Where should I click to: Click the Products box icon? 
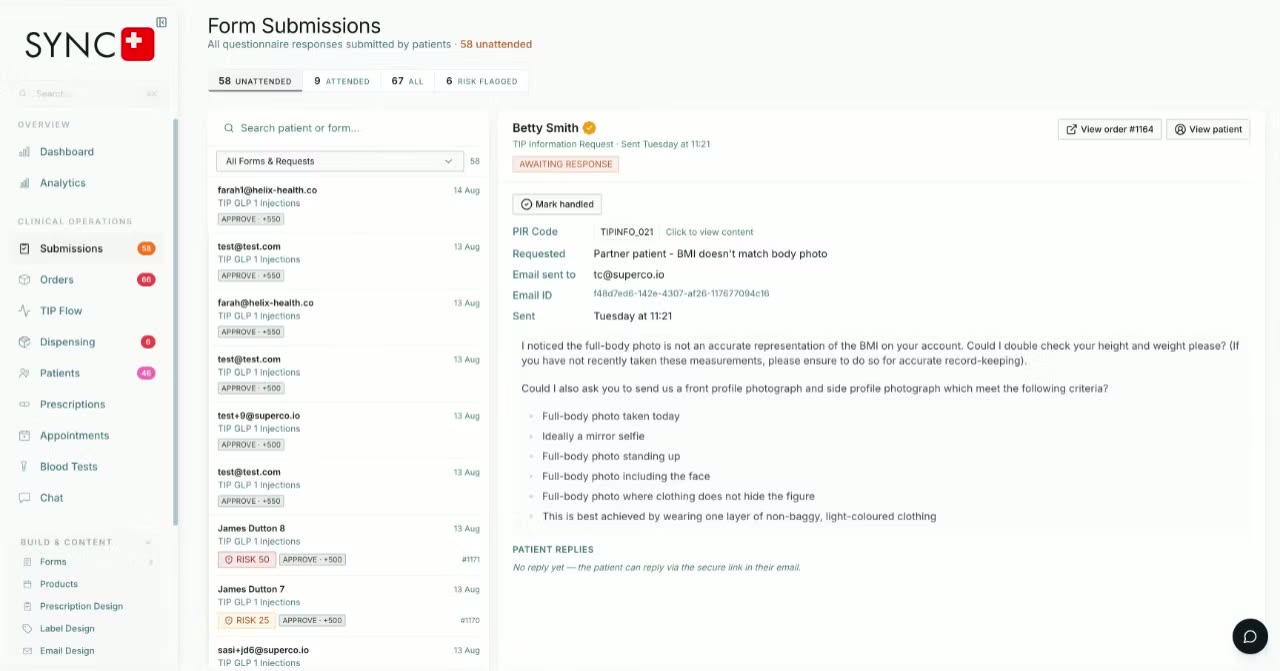pyautogui.click(x=28, y=584)
